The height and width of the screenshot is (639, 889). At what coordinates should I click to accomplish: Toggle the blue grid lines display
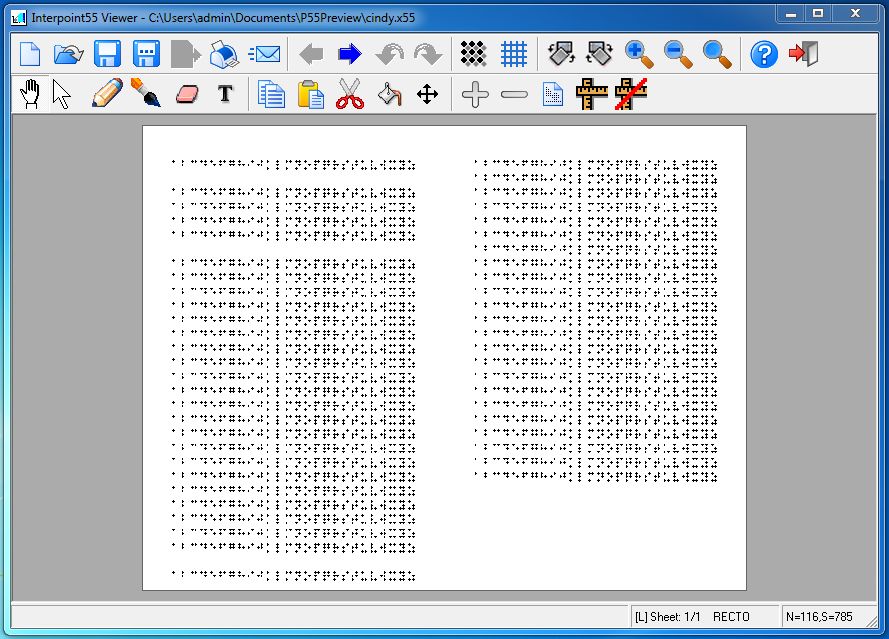tap(514, 54)
